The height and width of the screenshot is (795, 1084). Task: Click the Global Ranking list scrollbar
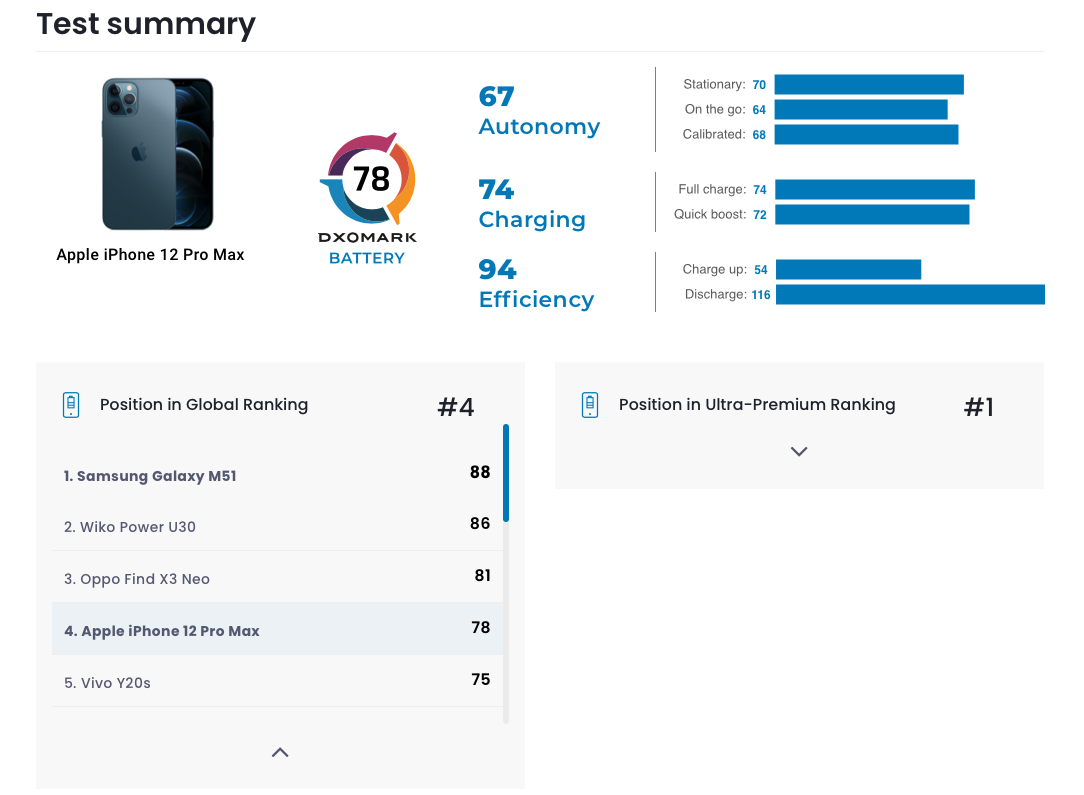pos(506,473)
